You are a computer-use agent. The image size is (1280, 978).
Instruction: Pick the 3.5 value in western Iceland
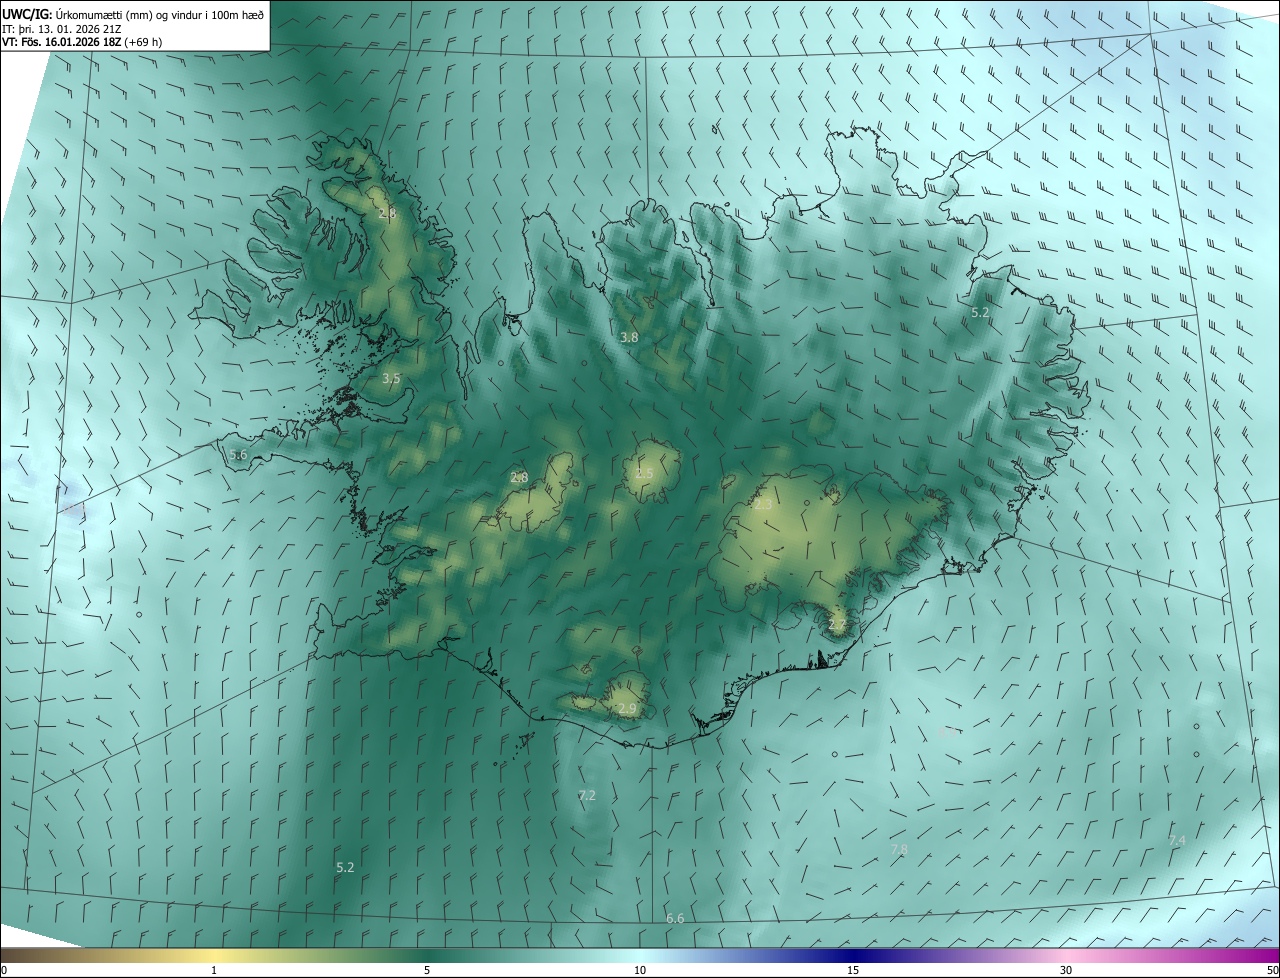click(391, 378)
